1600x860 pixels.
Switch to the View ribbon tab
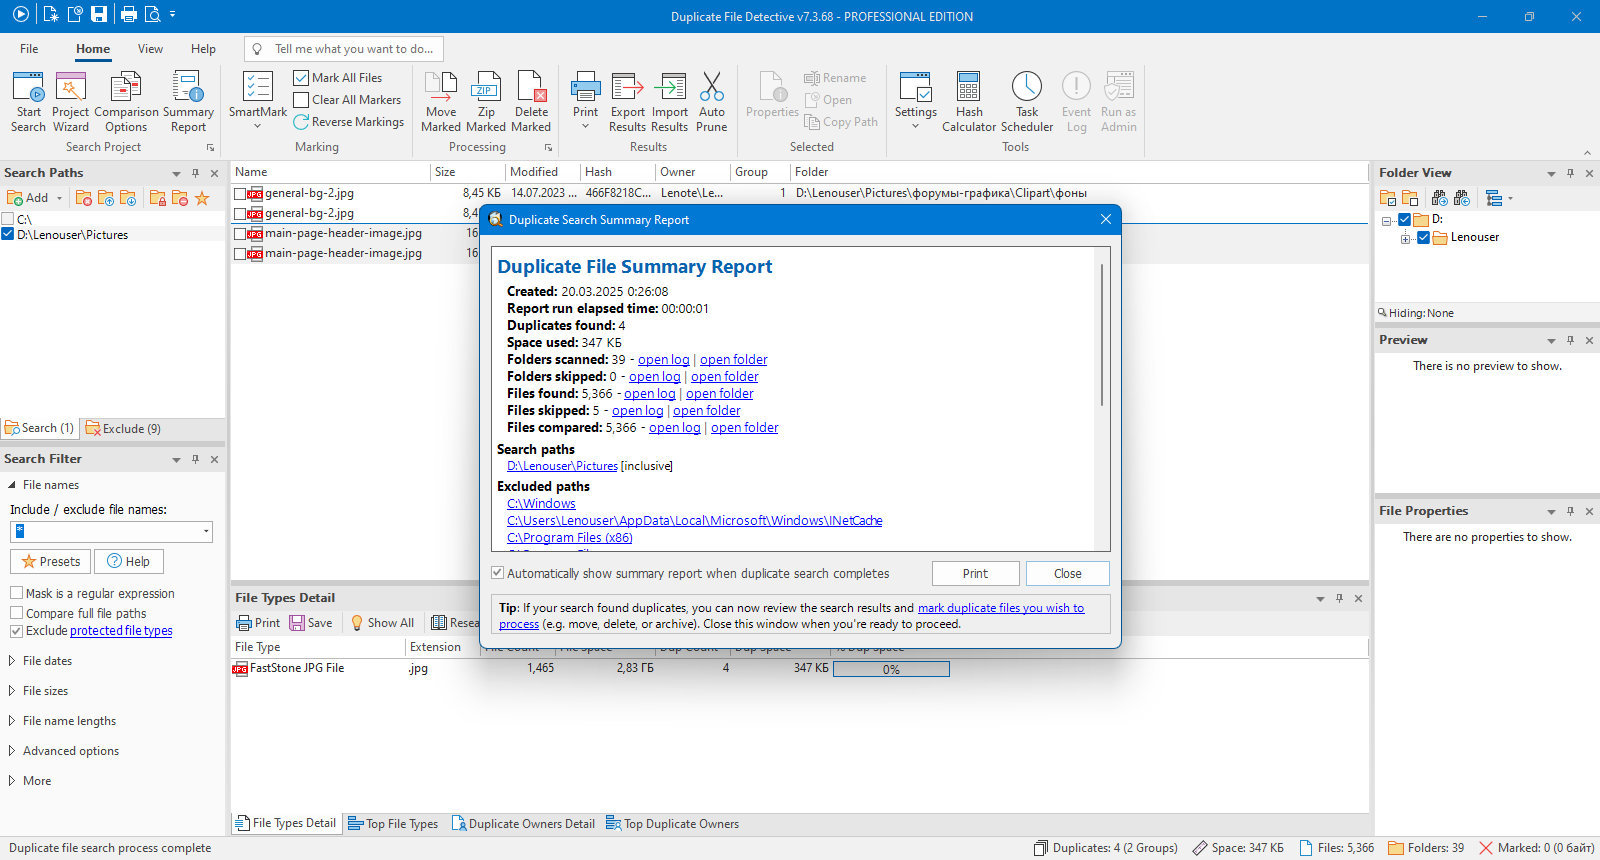(x=150, y=49)
